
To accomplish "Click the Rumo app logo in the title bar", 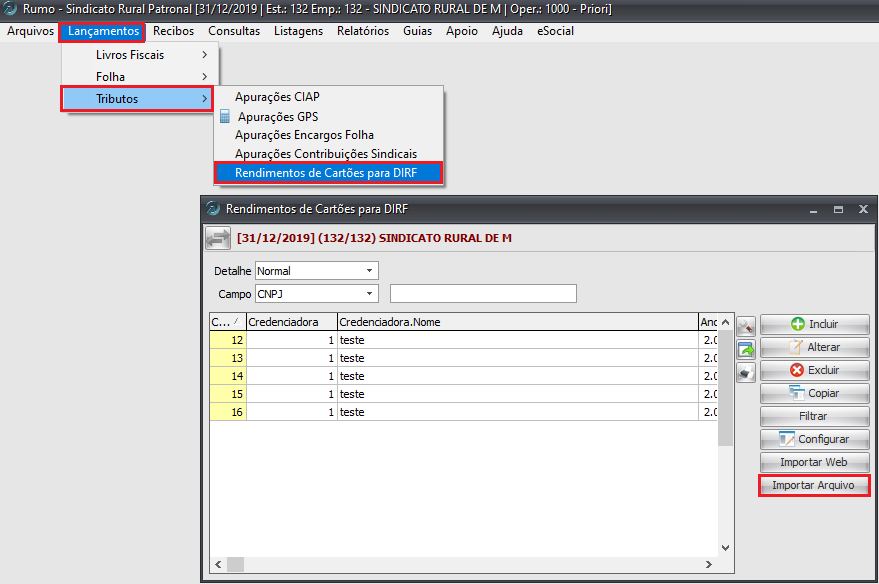I will [10, 9].
